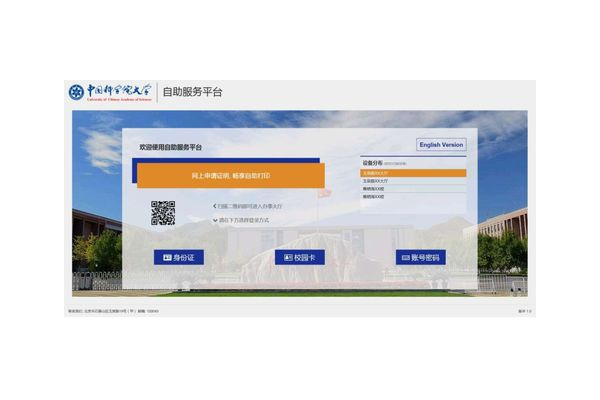Click the QR code image
The image size is (600, 400).
tap(163, 212)
